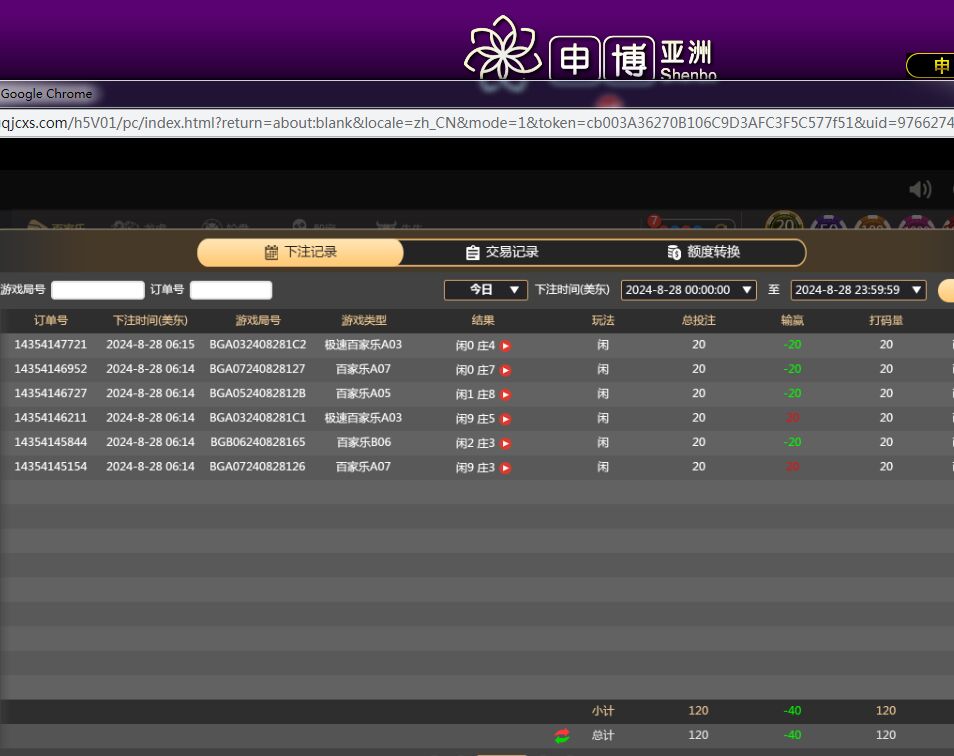Expand the 今日 date range dropdown
This screenshot has height=756, width=954.
click(x=486, y=290)
